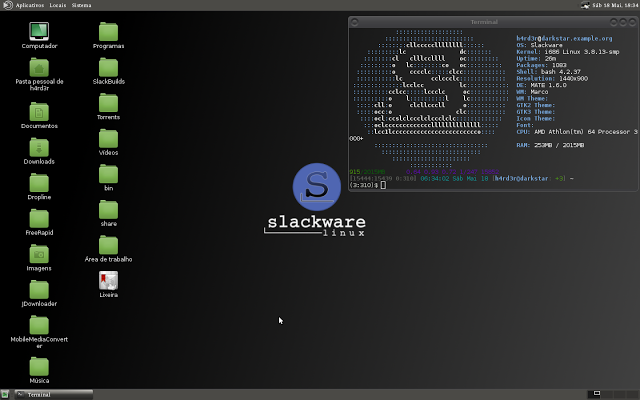The height and width of the screenshot is (400, 640).
Task: Open the Música folder icon
Action: point(39,367)
